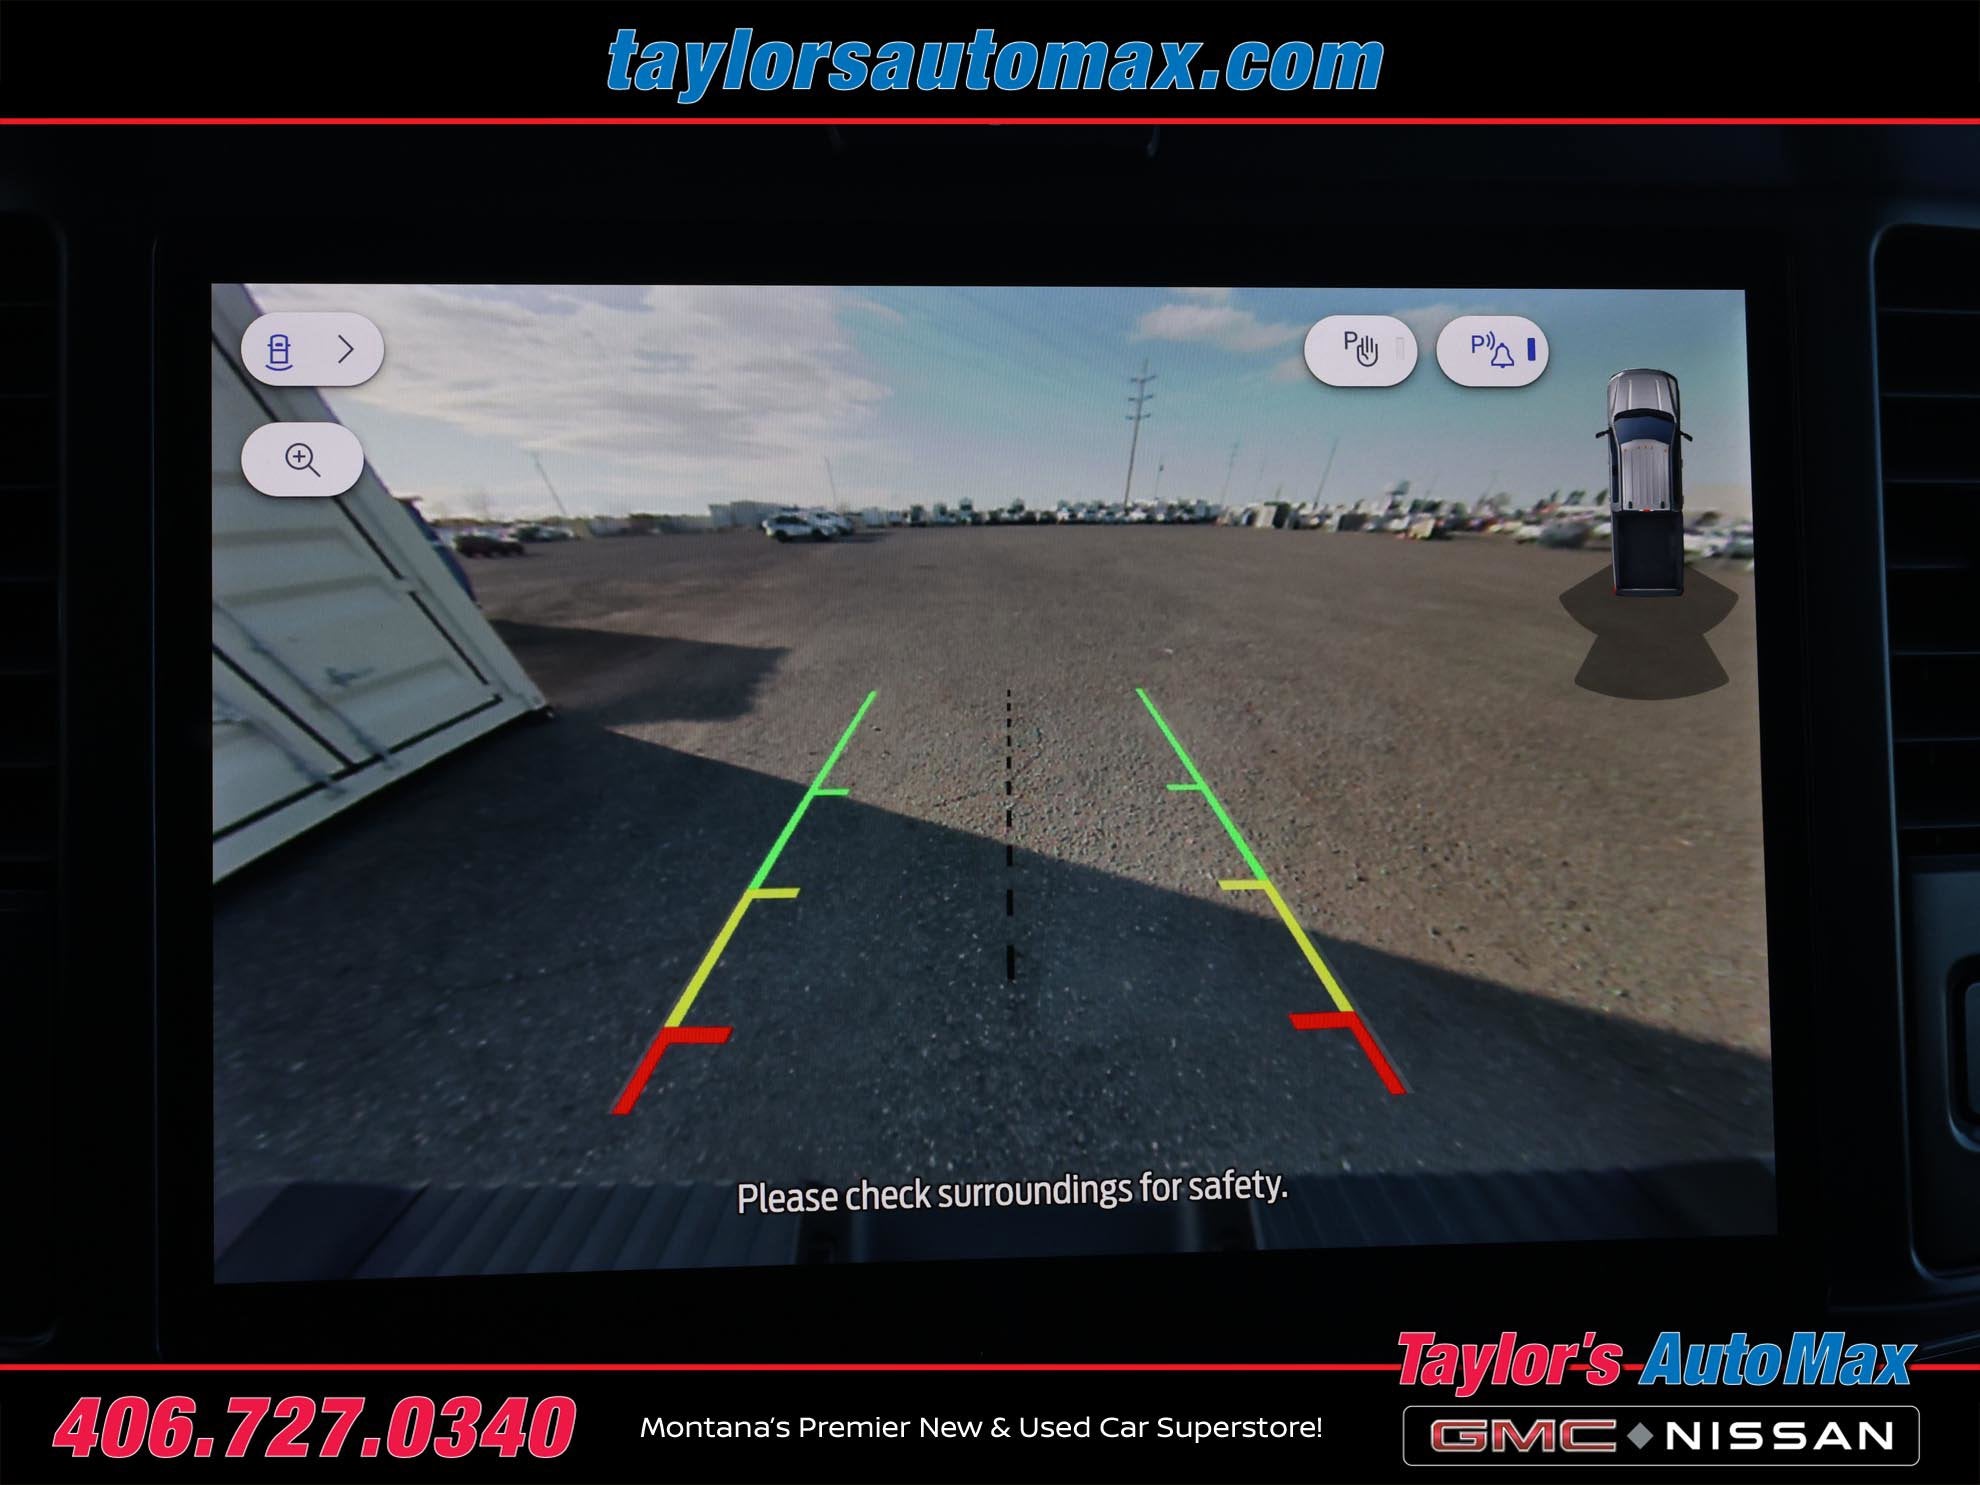This screenshot has height=1485, width=1980.
Task: Click the NISSAN brand logo
Action: 1780,1436
